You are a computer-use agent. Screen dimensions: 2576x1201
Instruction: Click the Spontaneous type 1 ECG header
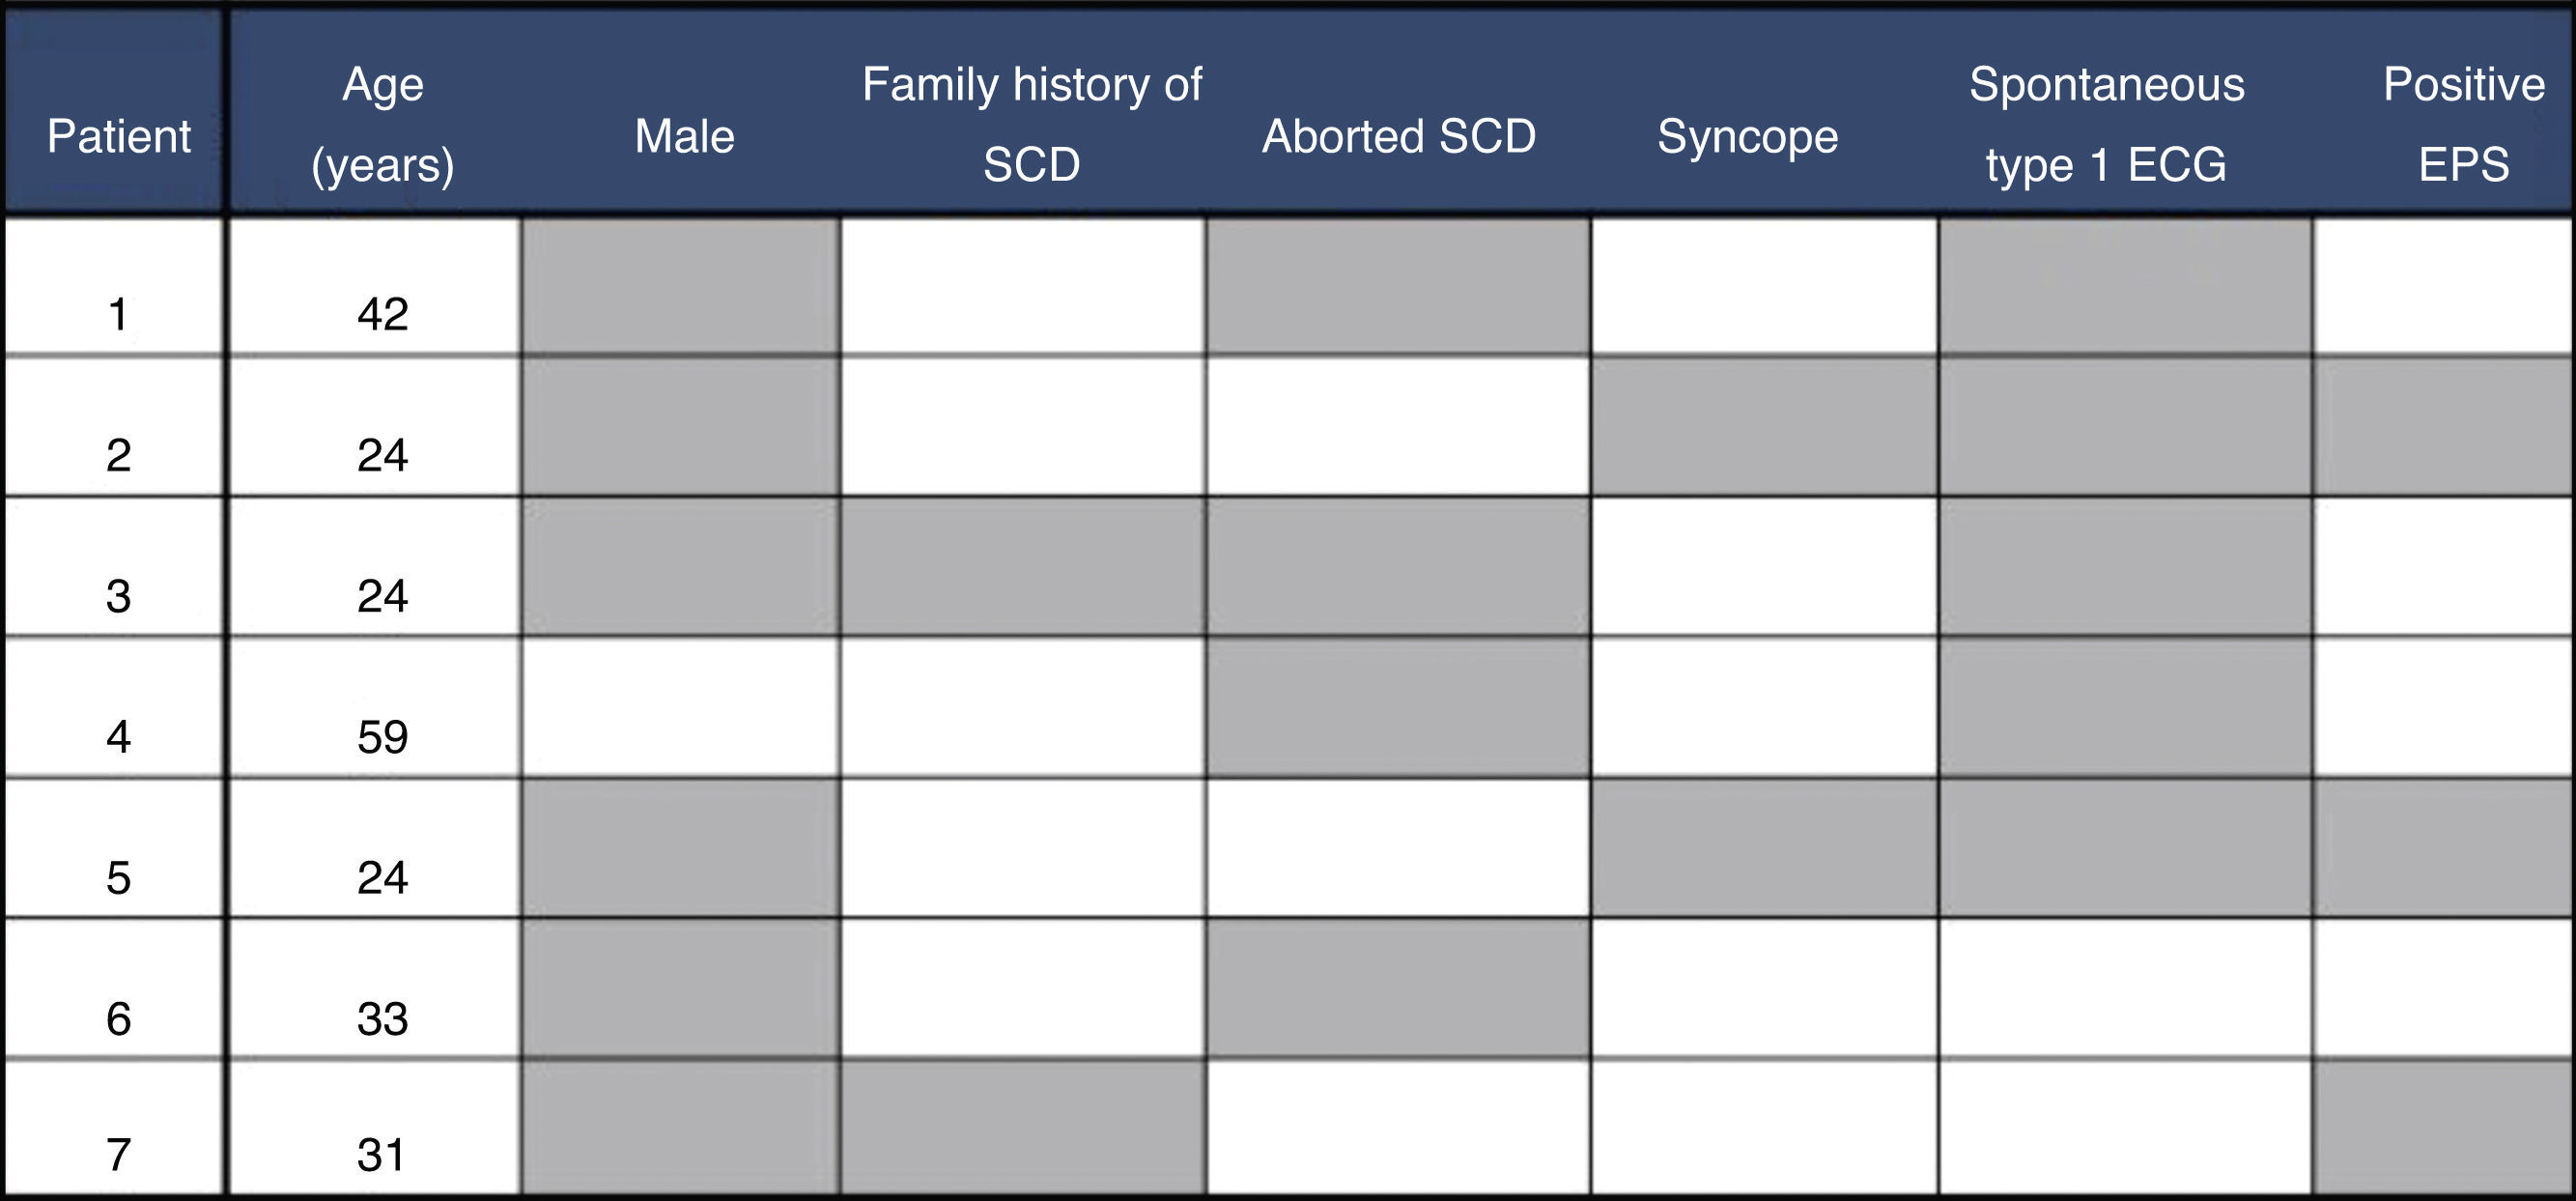(x=2106, y=124)
